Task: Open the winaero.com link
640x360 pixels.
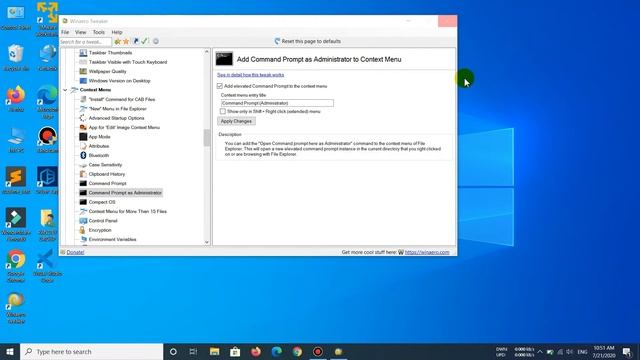Action: tap(427, 252)
